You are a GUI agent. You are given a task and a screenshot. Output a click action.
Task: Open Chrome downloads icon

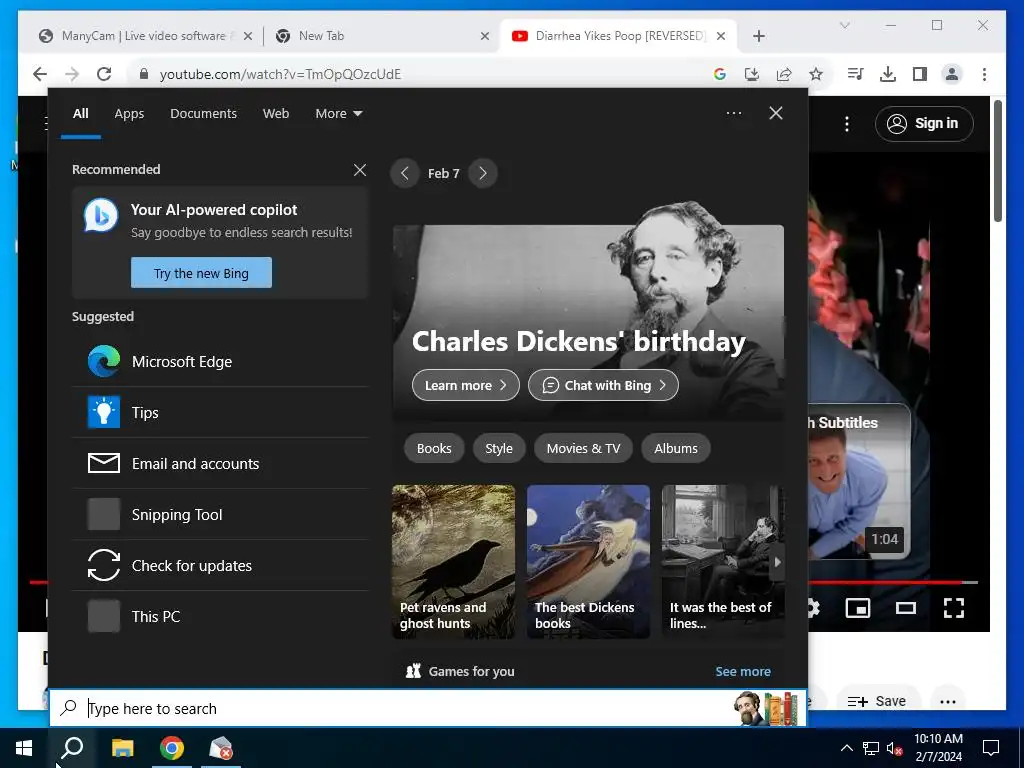(888, 74)
